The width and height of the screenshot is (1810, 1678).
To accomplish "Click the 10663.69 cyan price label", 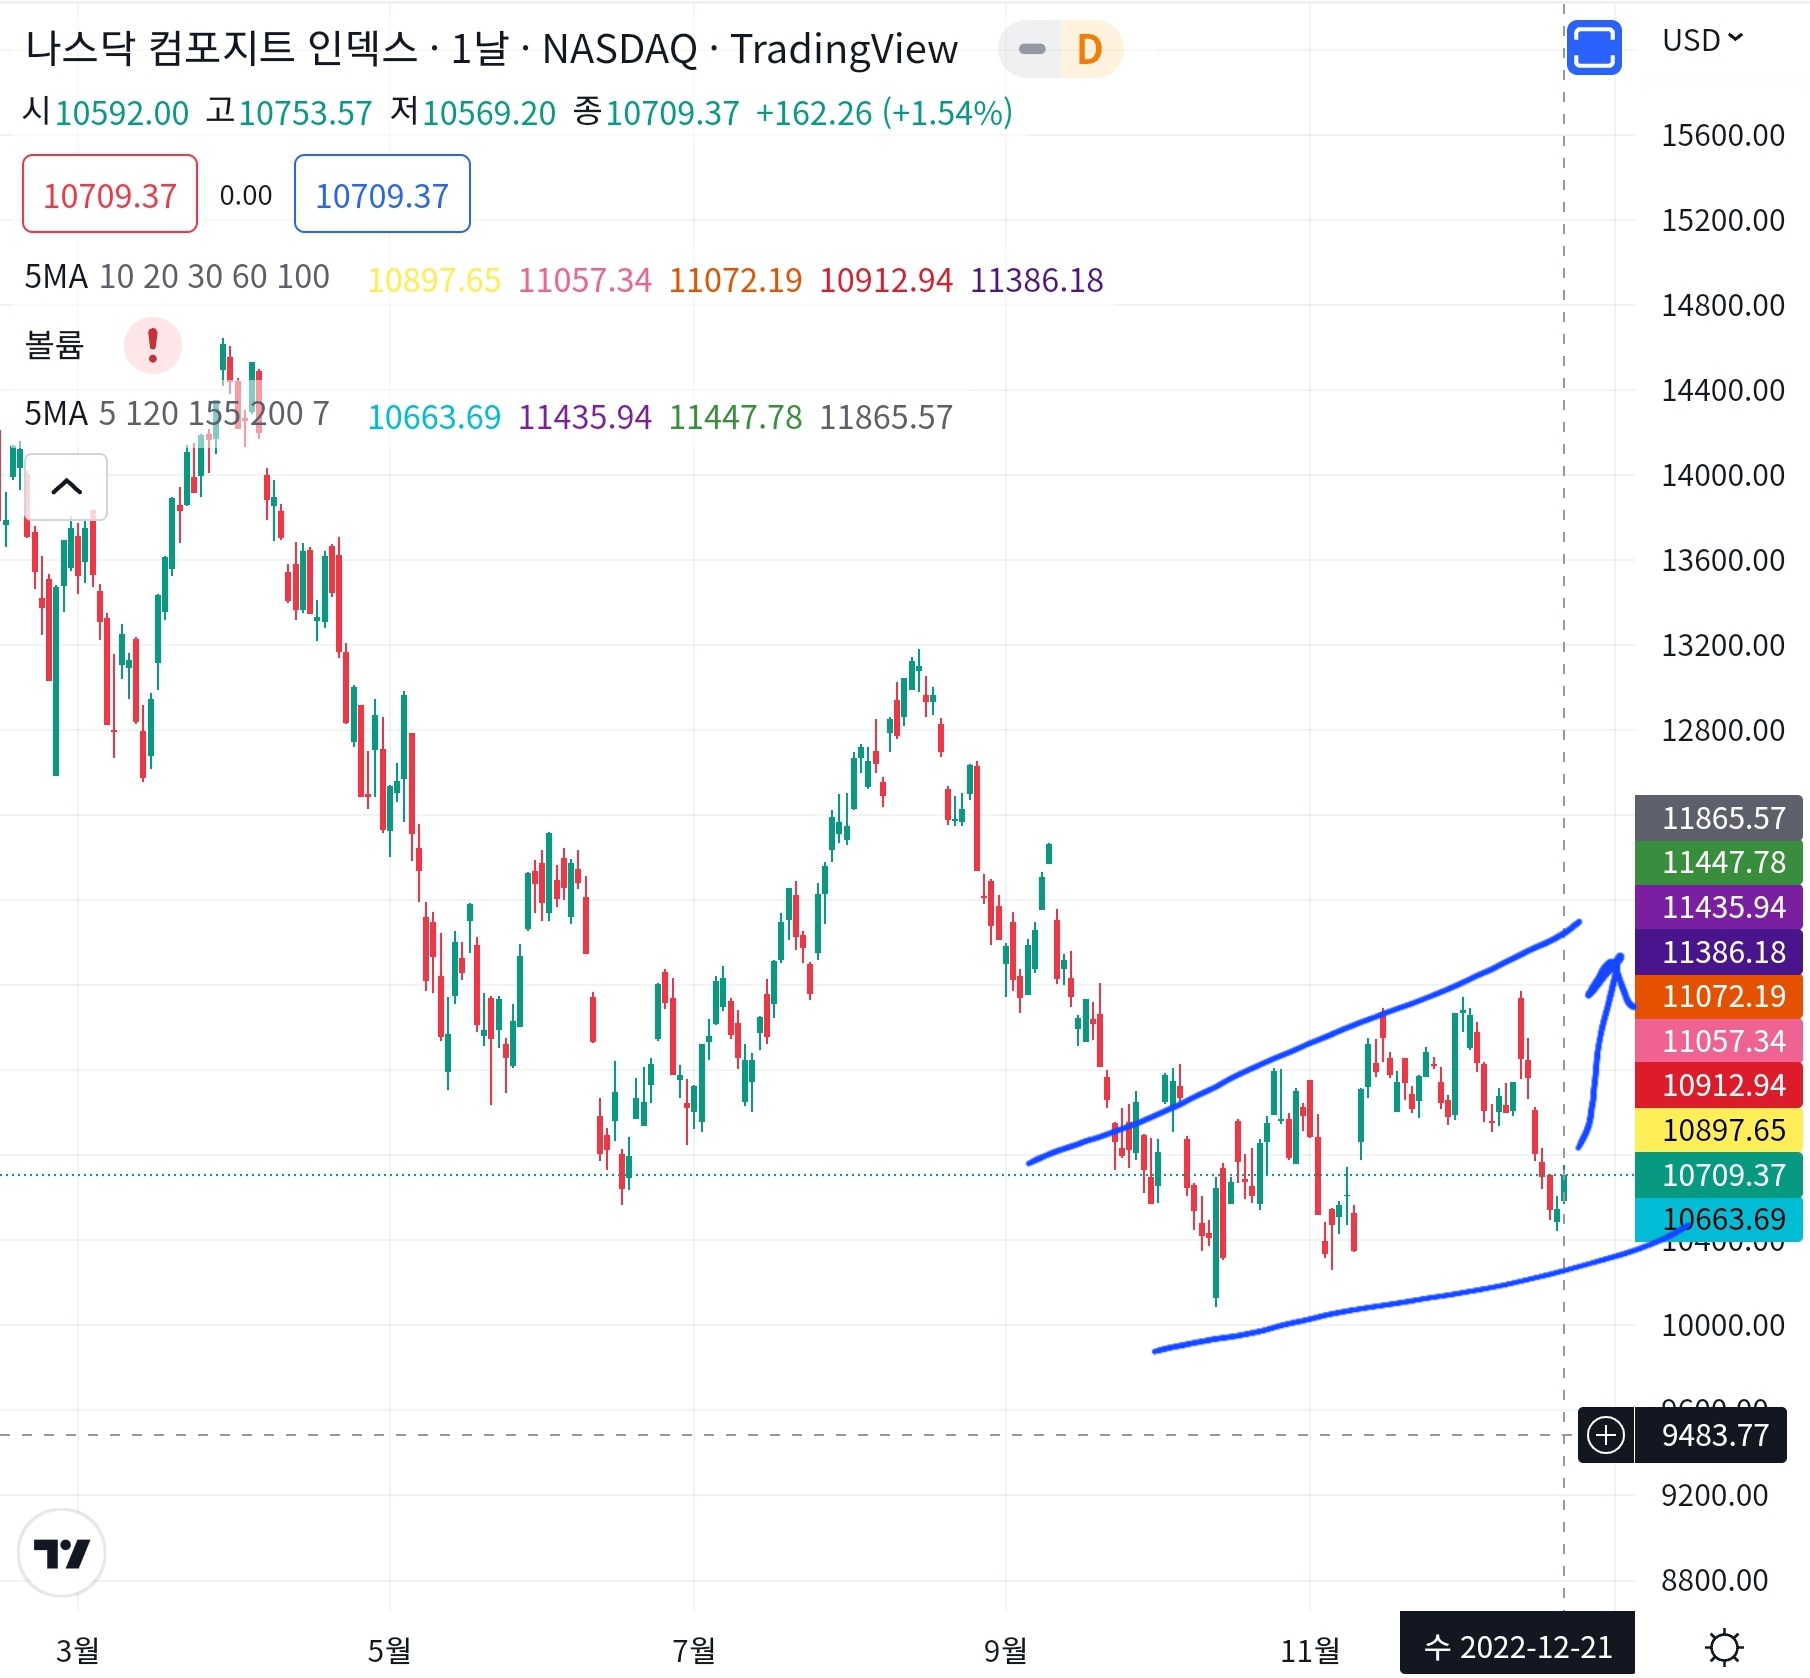I will [x=1718, y=1219].
